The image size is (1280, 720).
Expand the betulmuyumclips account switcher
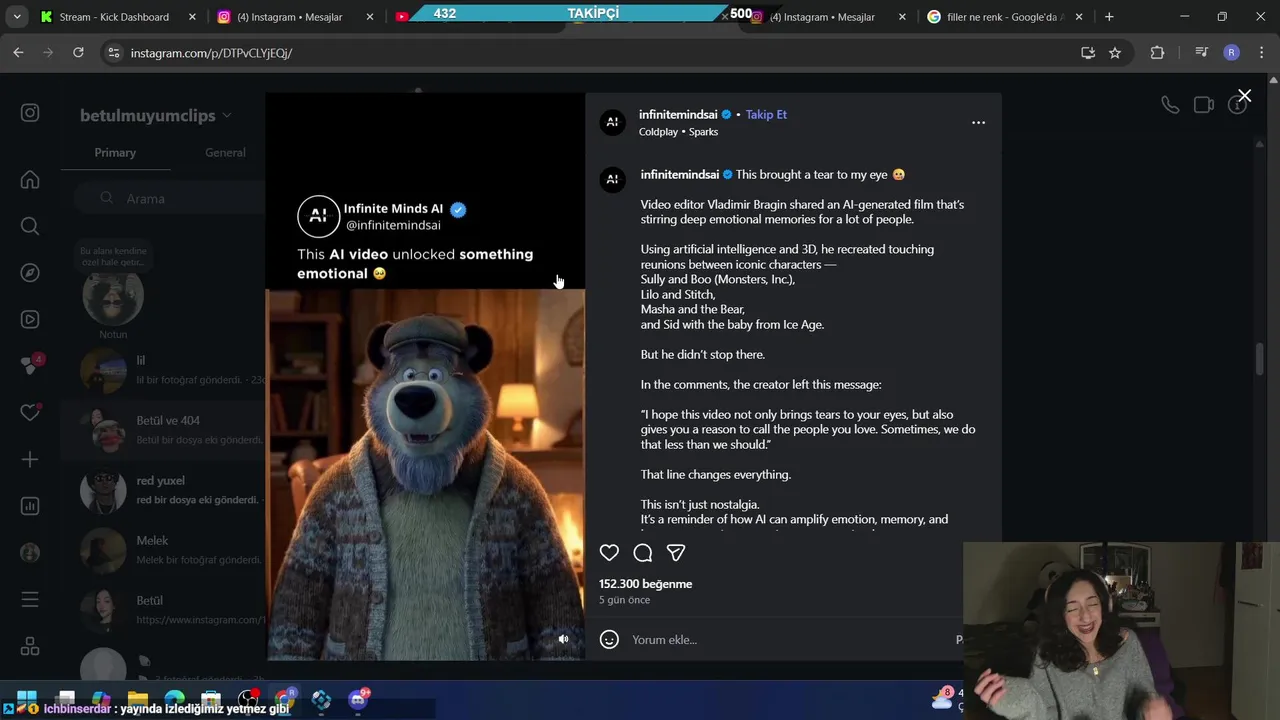155,116
